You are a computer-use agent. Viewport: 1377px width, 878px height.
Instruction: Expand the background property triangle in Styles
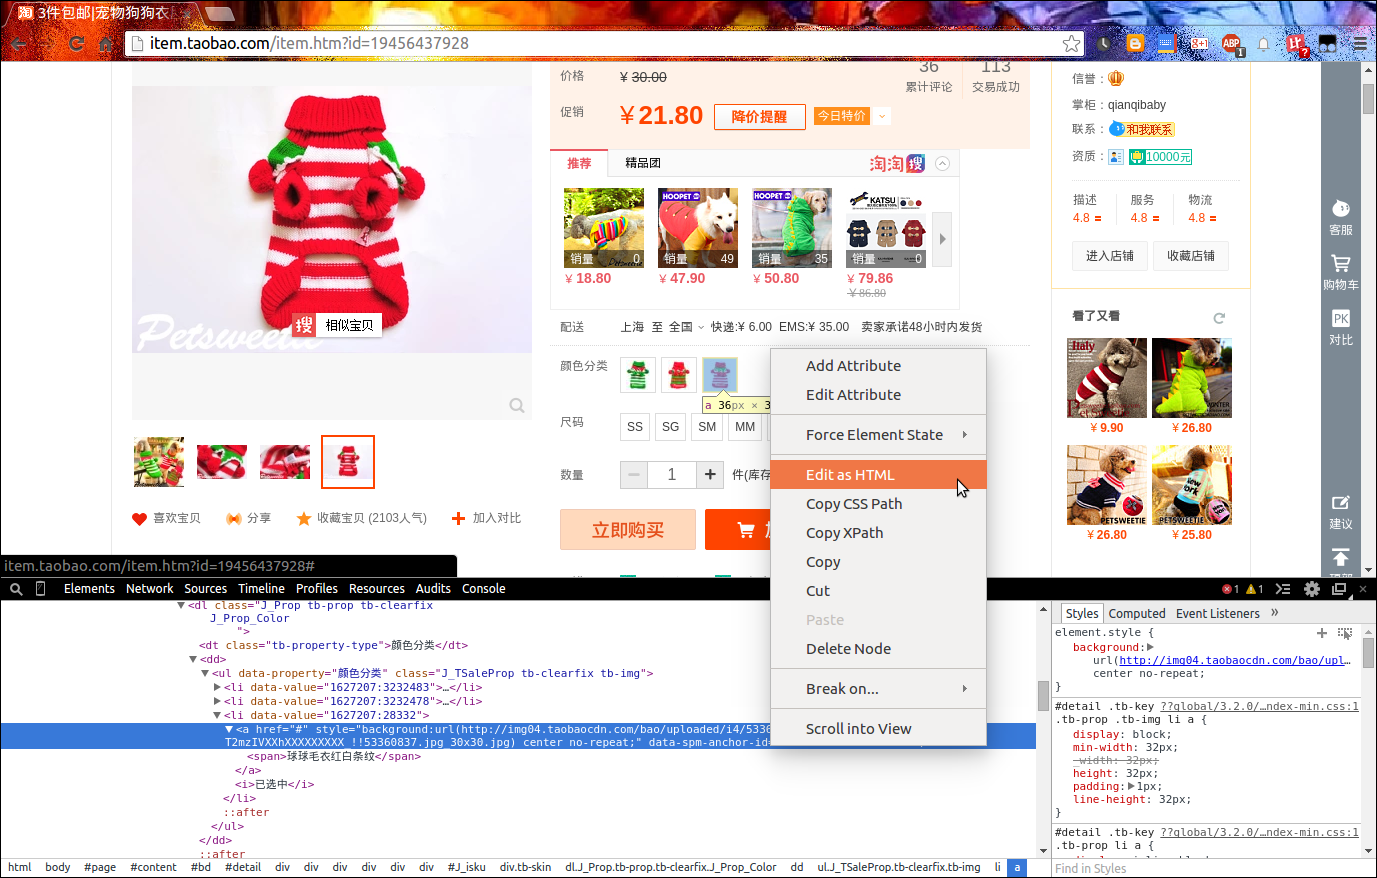[x=1150, y=647]
